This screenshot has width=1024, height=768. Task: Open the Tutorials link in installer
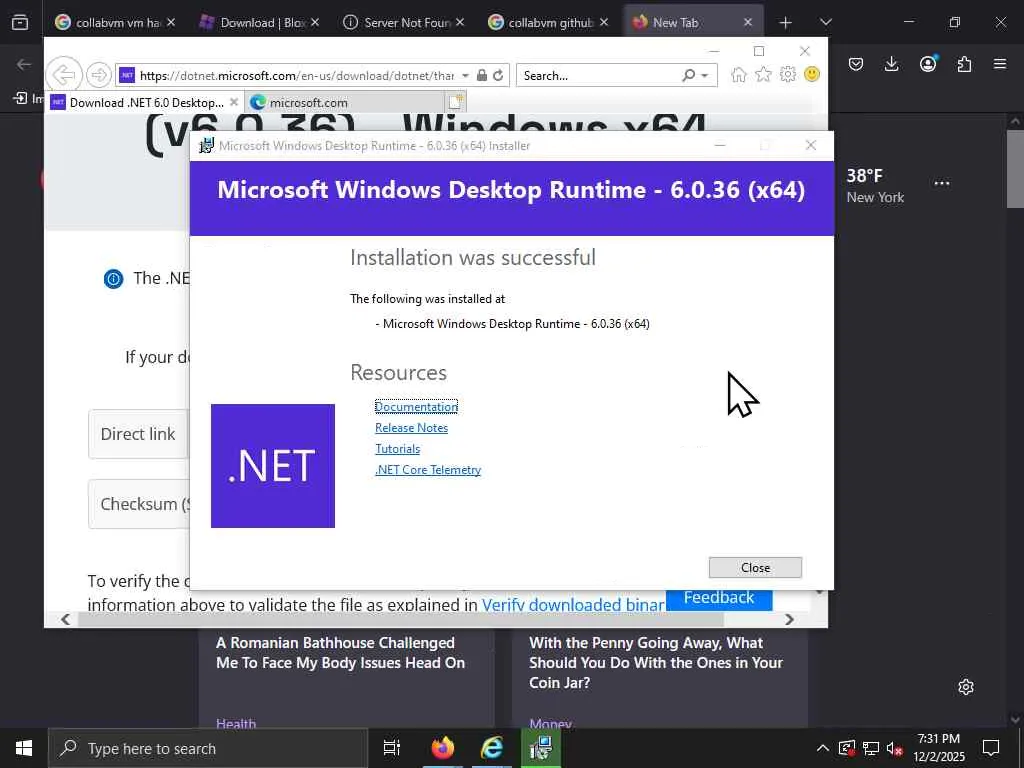[x=397, y=449]
